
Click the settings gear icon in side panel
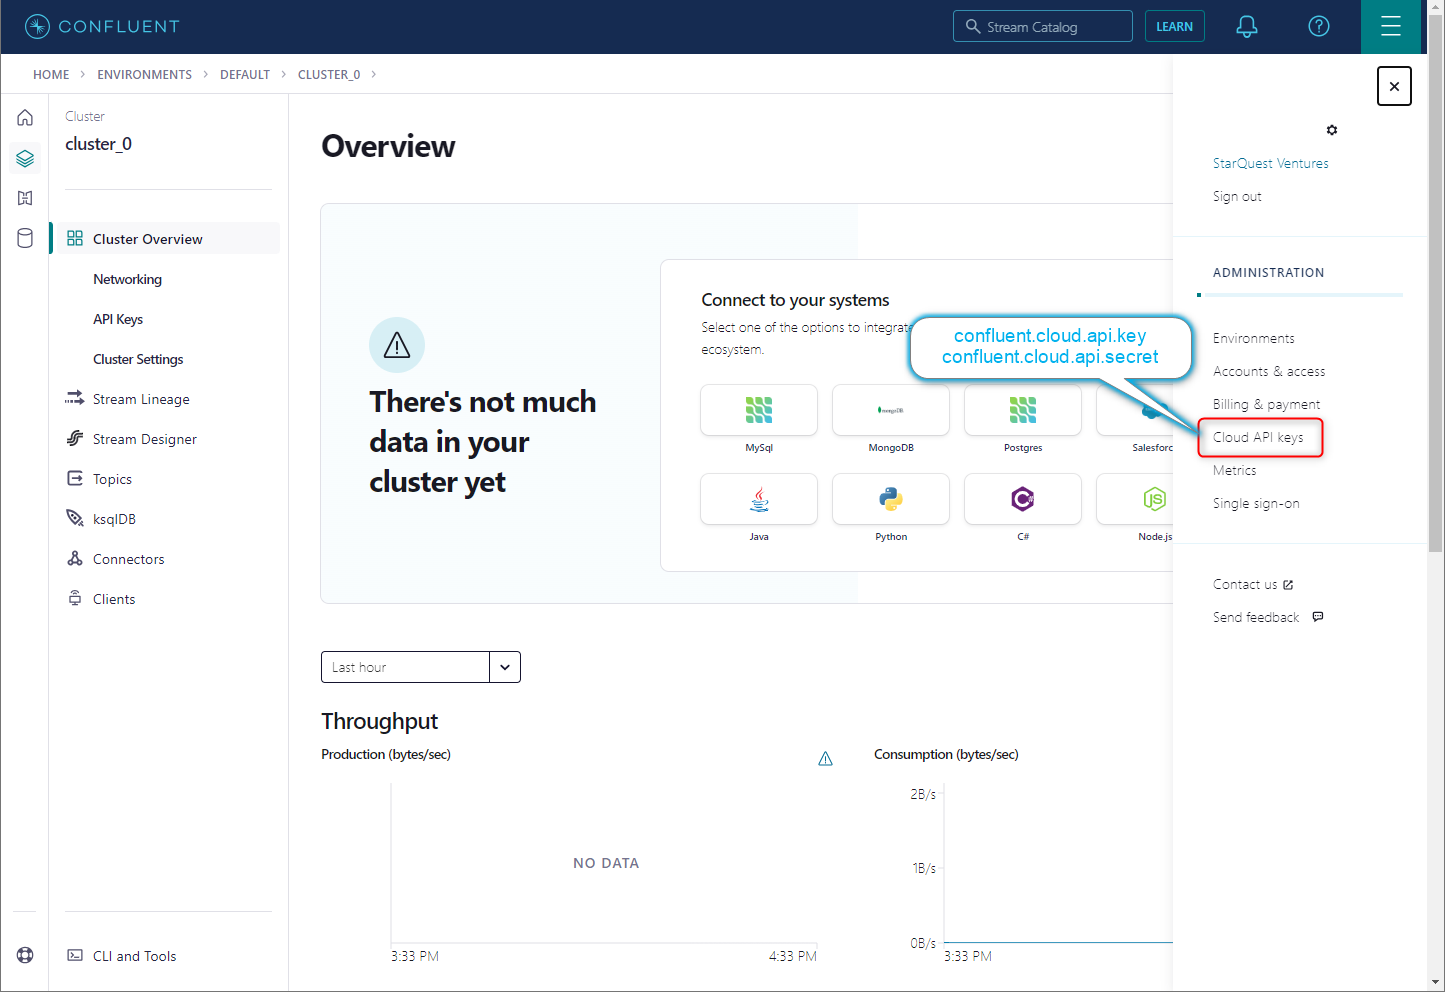pyautogui.click(x=1331, y=130)
